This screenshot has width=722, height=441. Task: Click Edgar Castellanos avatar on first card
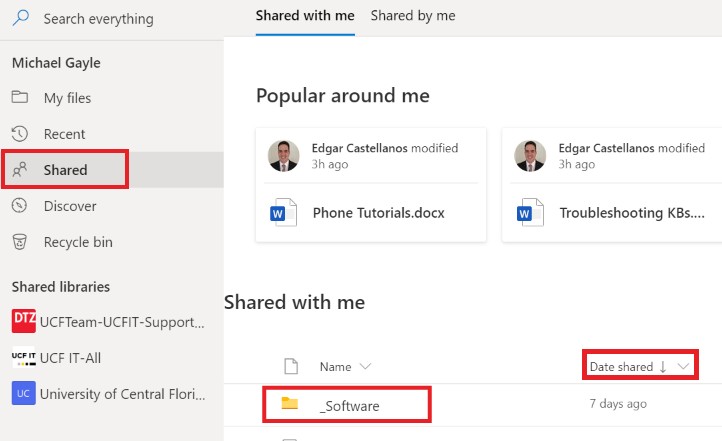[x=283, y=156]
